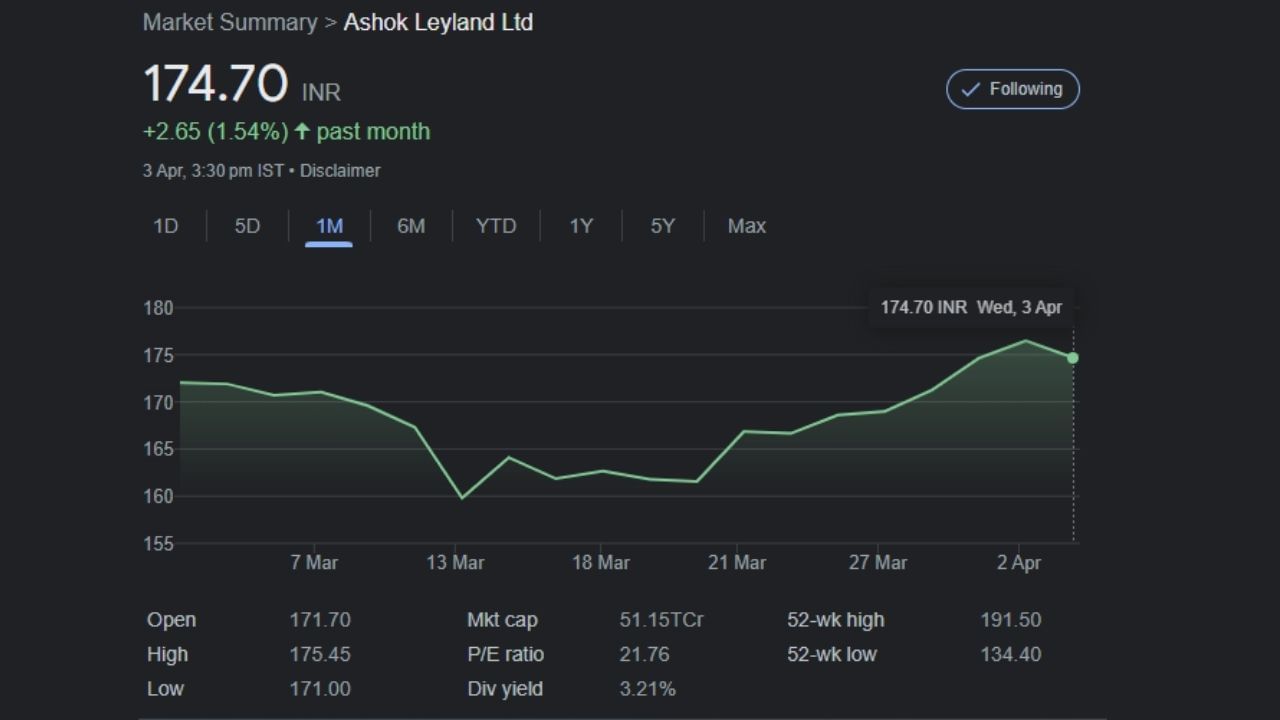Click the Open value 171.70
1280x720 pixels.
point(320,620)
